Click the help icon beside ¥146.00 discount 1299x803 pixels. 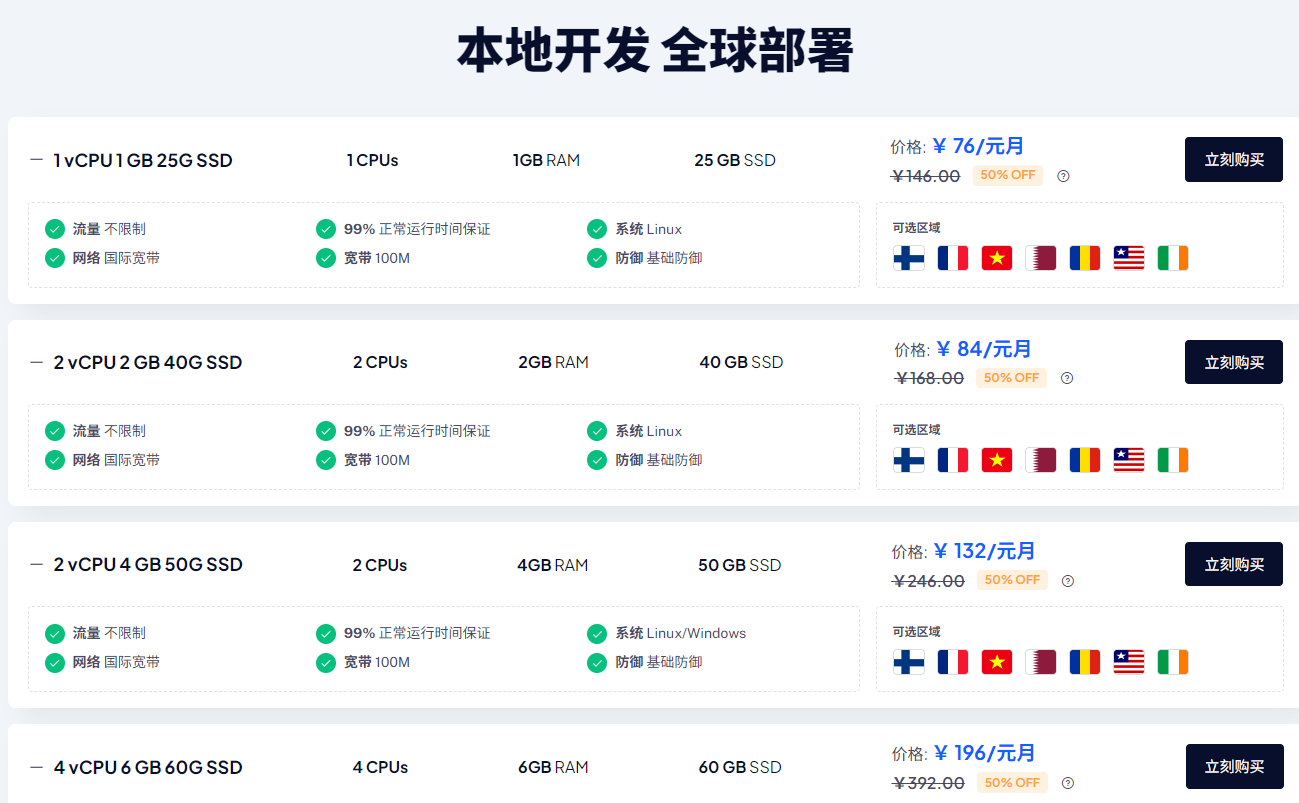[1063, 176]
